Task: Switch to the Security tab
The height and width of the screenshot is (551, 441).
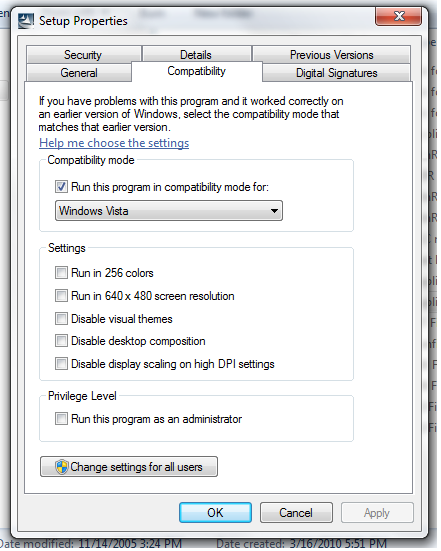Action: coord(84,54)
